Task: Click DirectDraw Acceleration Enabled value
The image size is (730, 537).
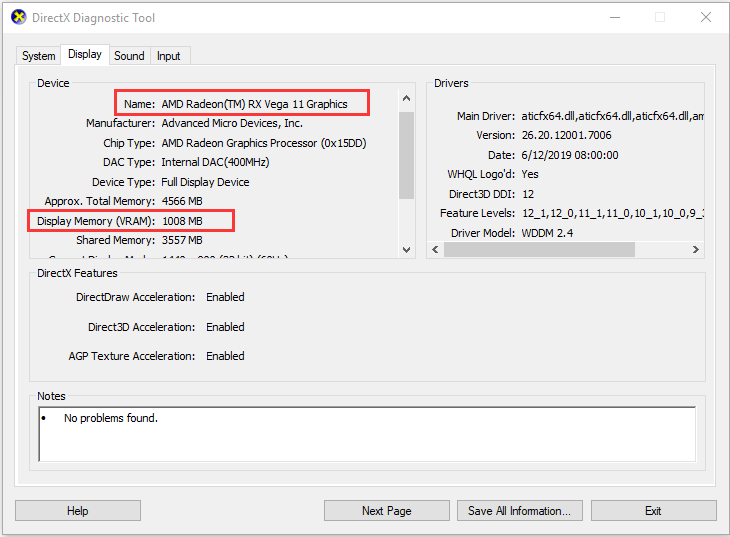Action: click(x=225, y=297)
